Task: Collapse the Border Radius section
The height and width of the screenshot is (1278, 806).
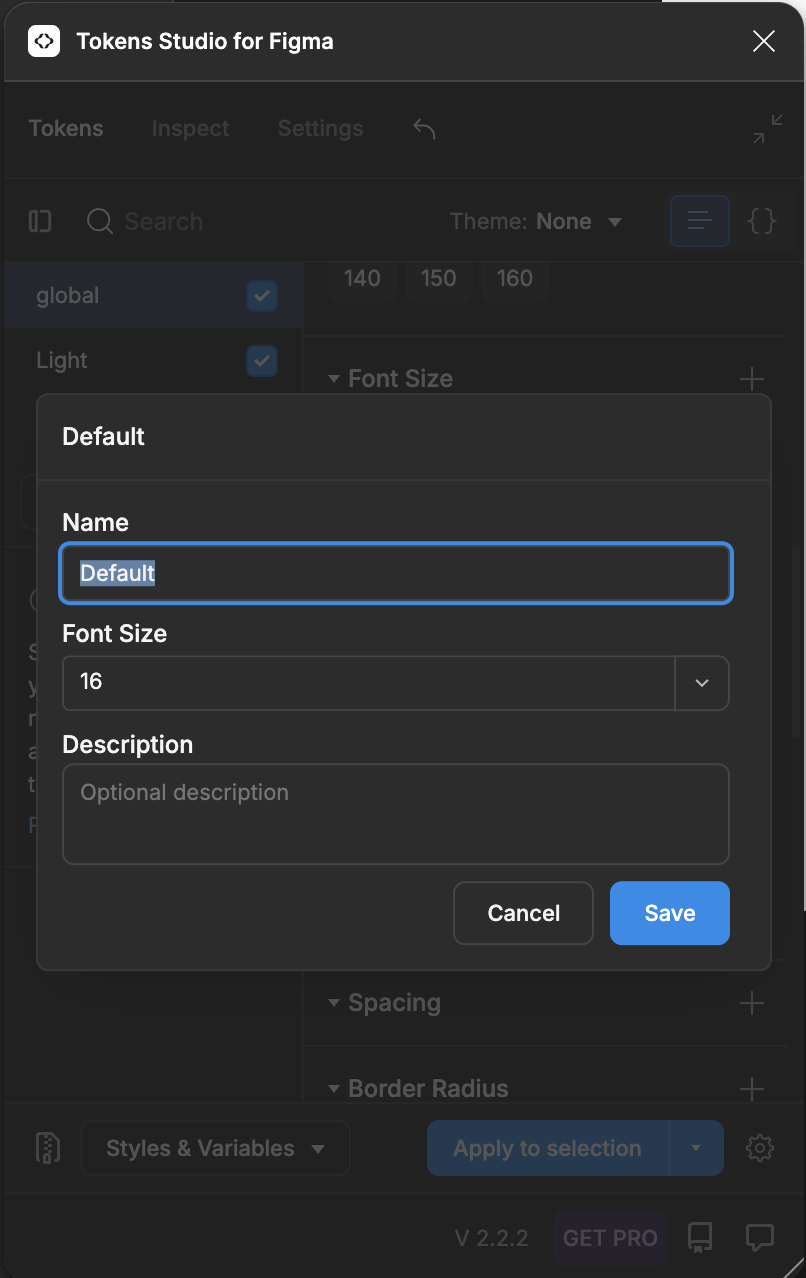Action: 418,1088
